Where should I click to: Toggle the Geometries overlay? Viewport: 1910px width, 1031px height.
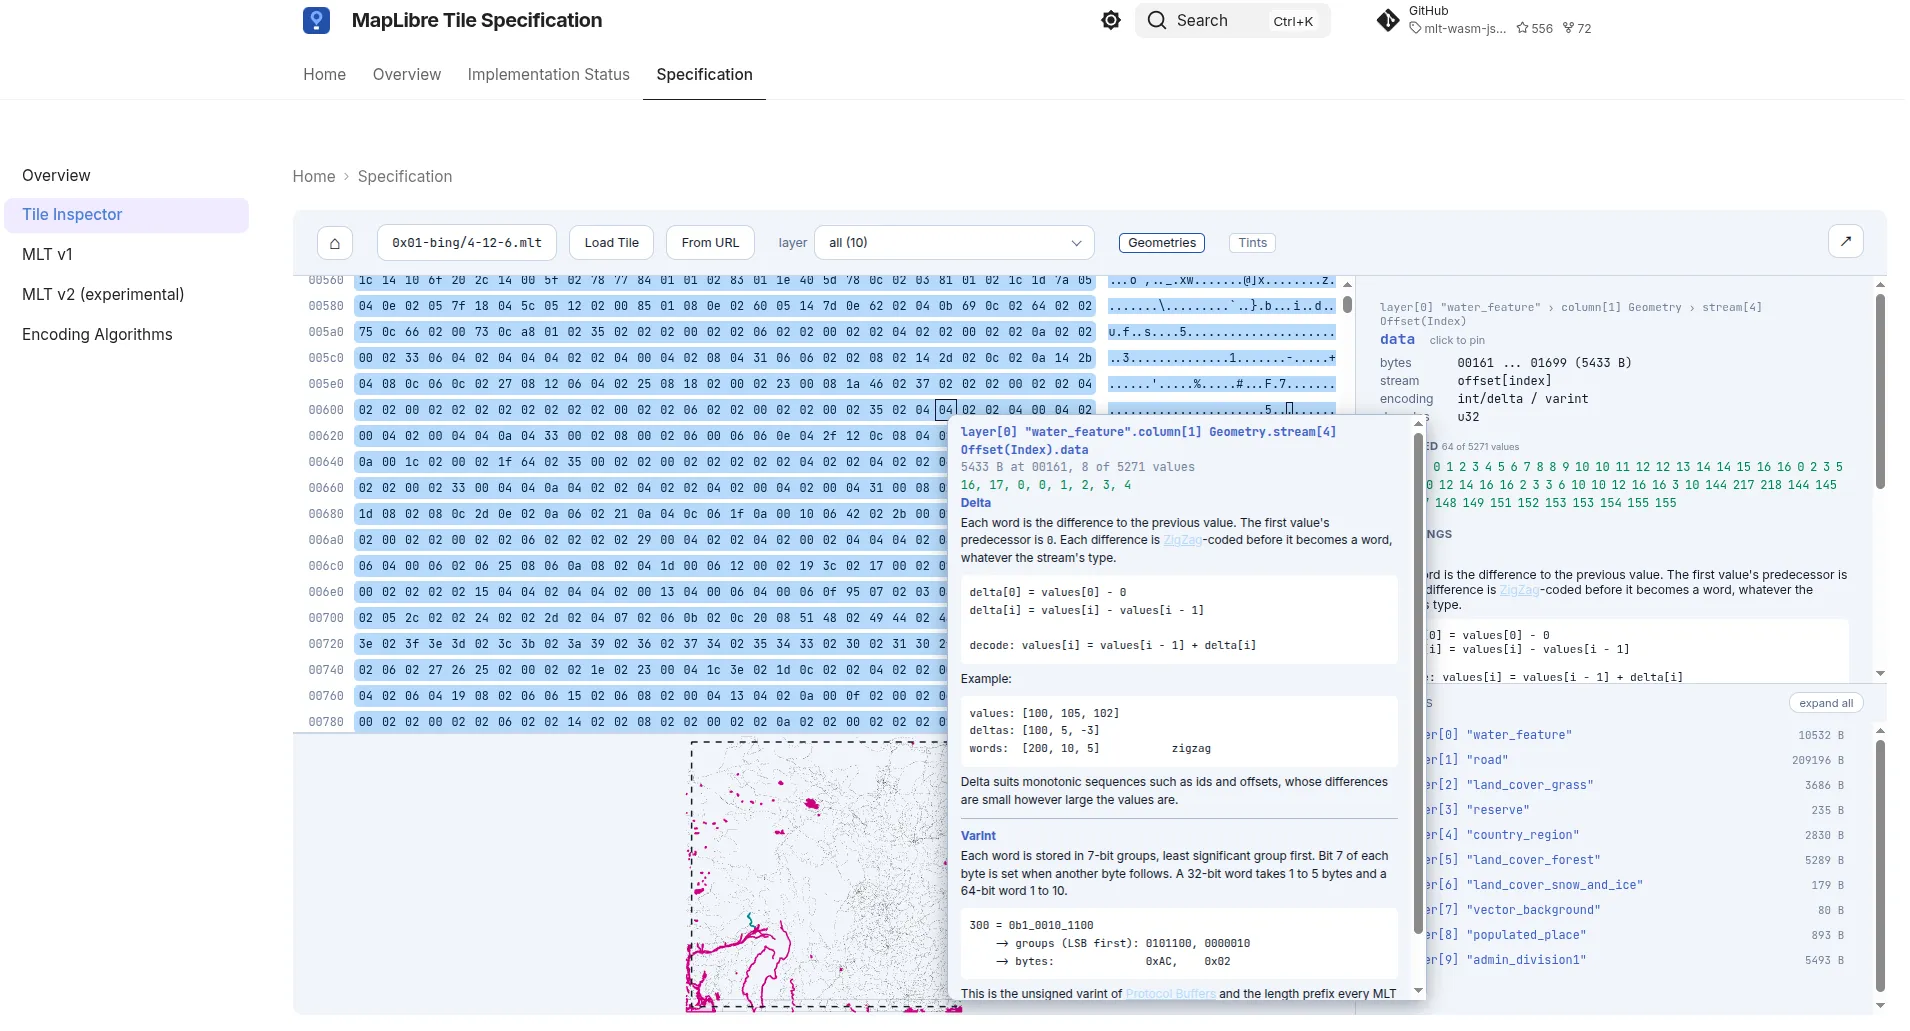coord(1162,243)
